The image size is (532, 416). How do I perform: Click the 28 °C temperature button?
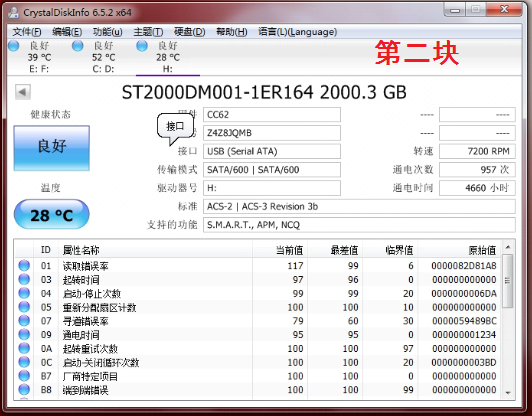[52, 214]
